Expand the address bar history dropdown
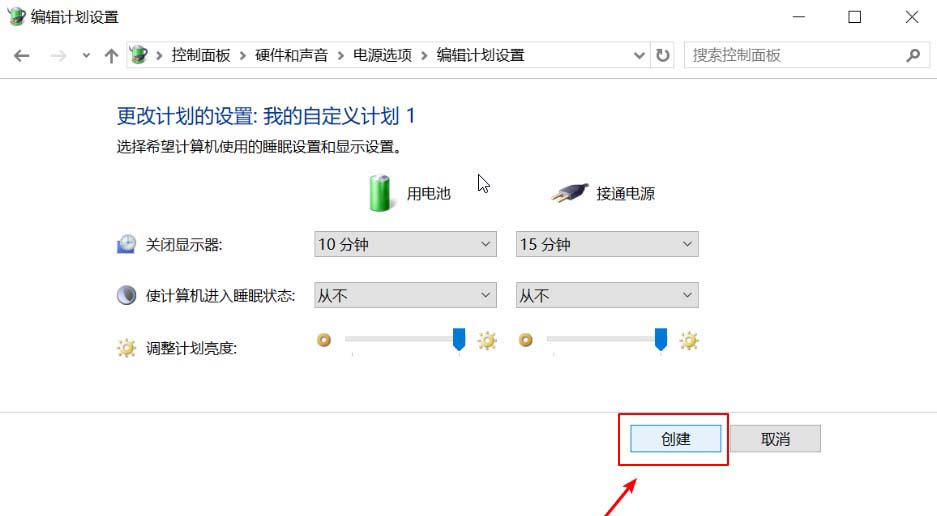The height and width of the screenshot is (516, 937). pyautogui.click(x=639, y=56)
